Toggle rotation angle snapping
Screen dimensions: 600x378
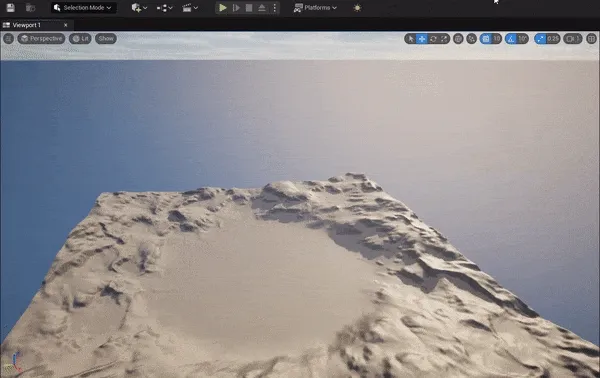[511, 39]
